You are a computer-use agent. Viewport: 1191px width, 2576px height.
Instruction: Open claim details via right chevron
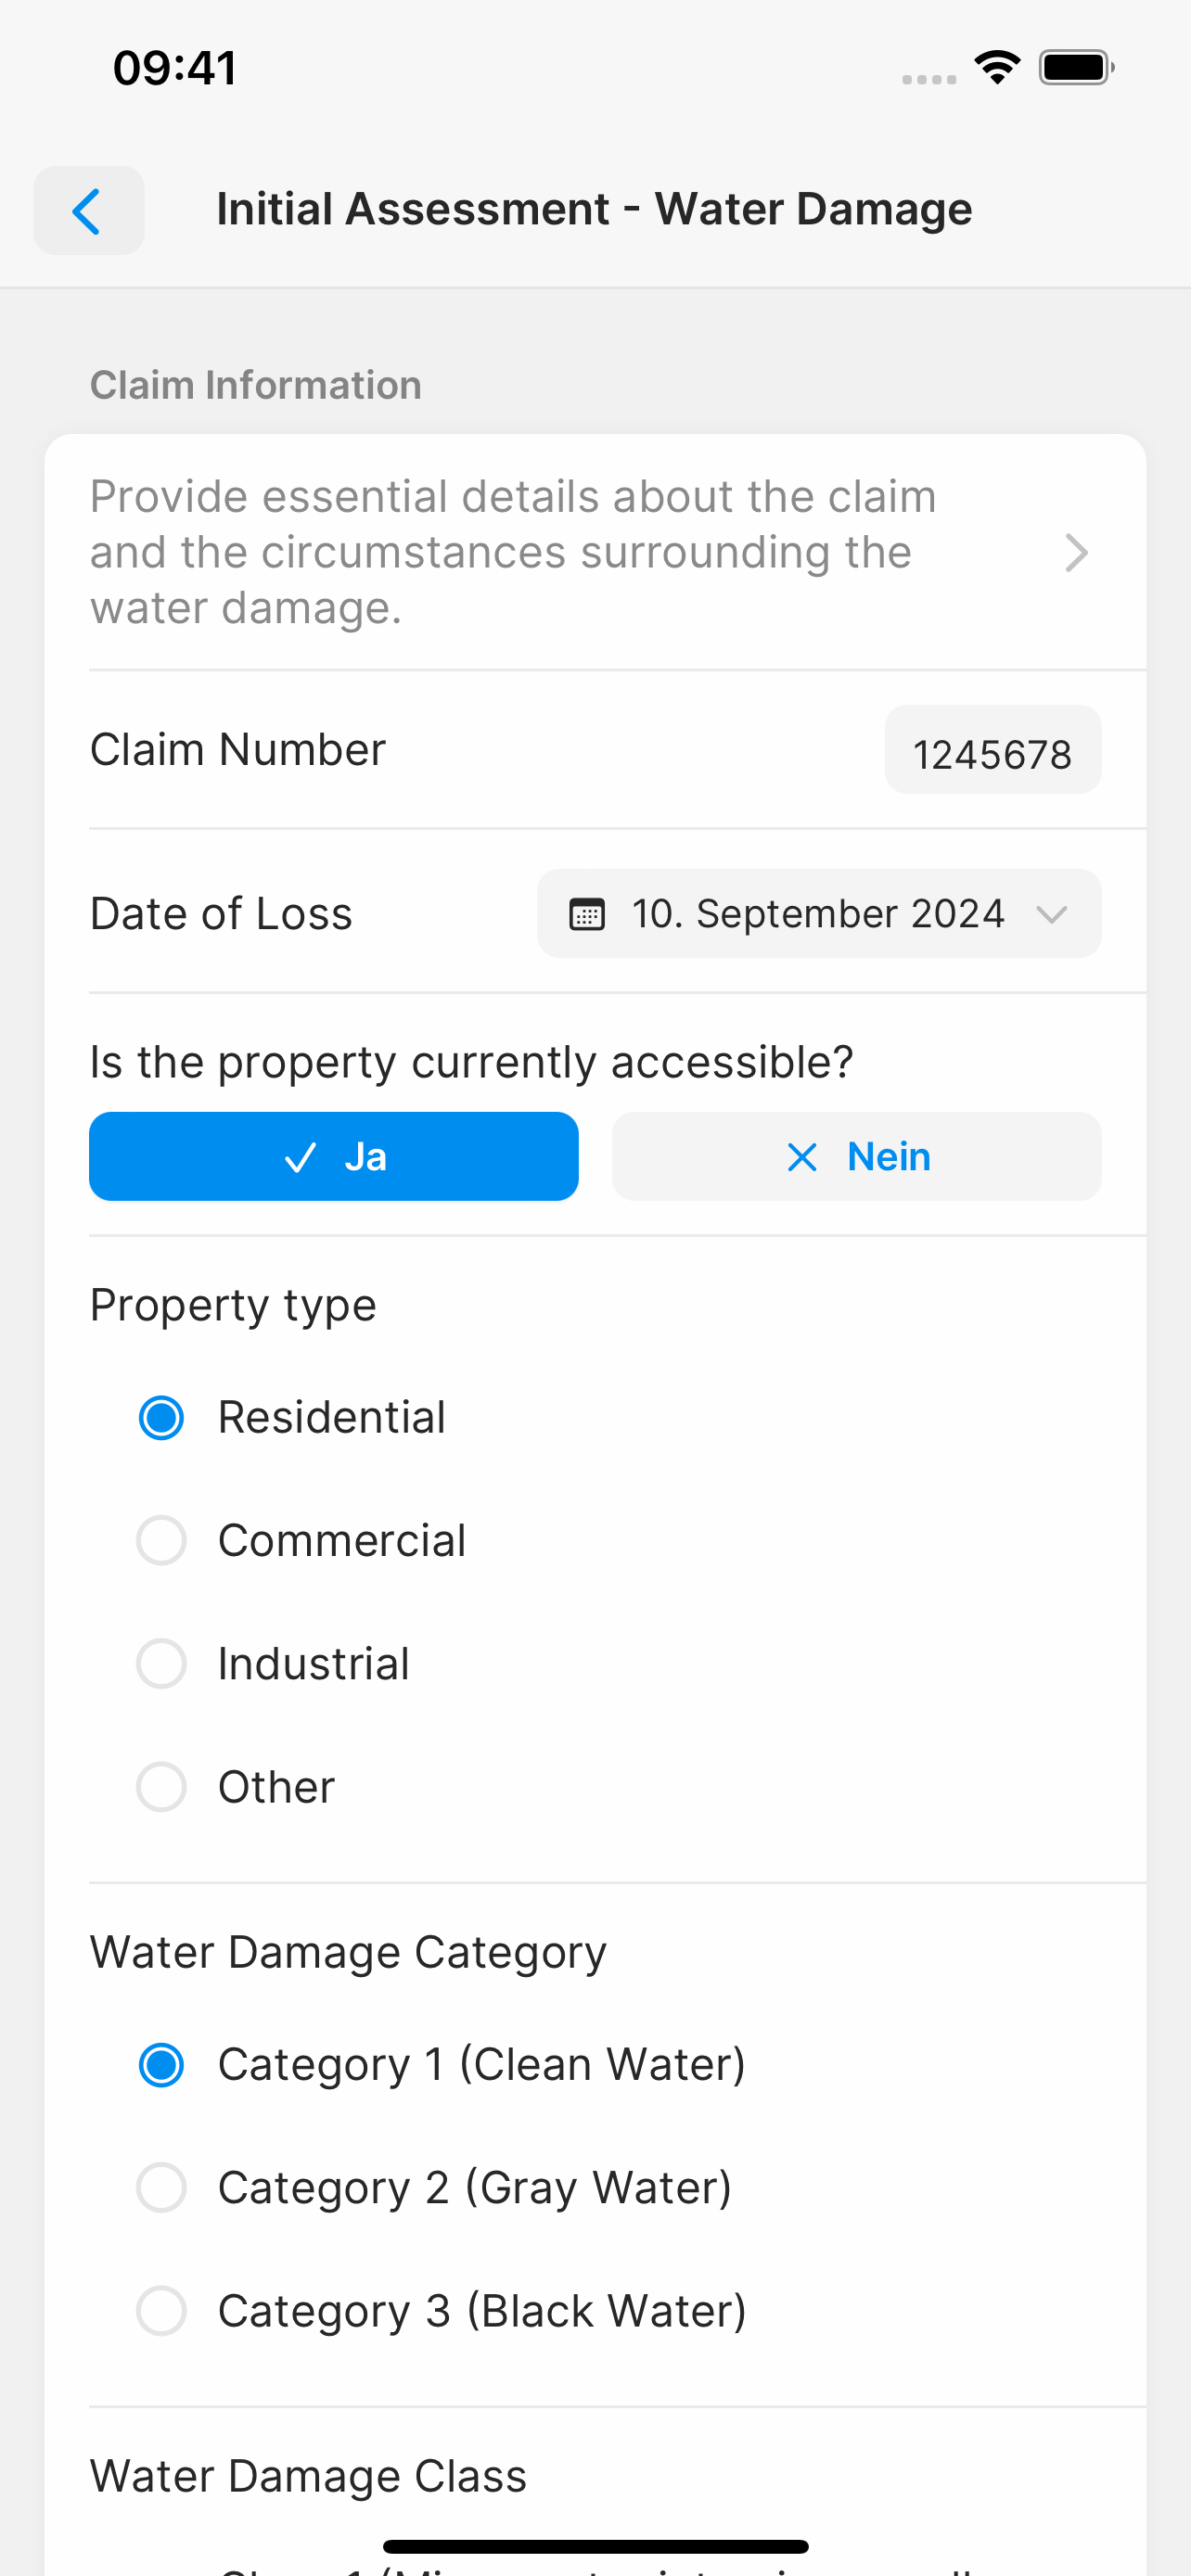pos(1076,552)
